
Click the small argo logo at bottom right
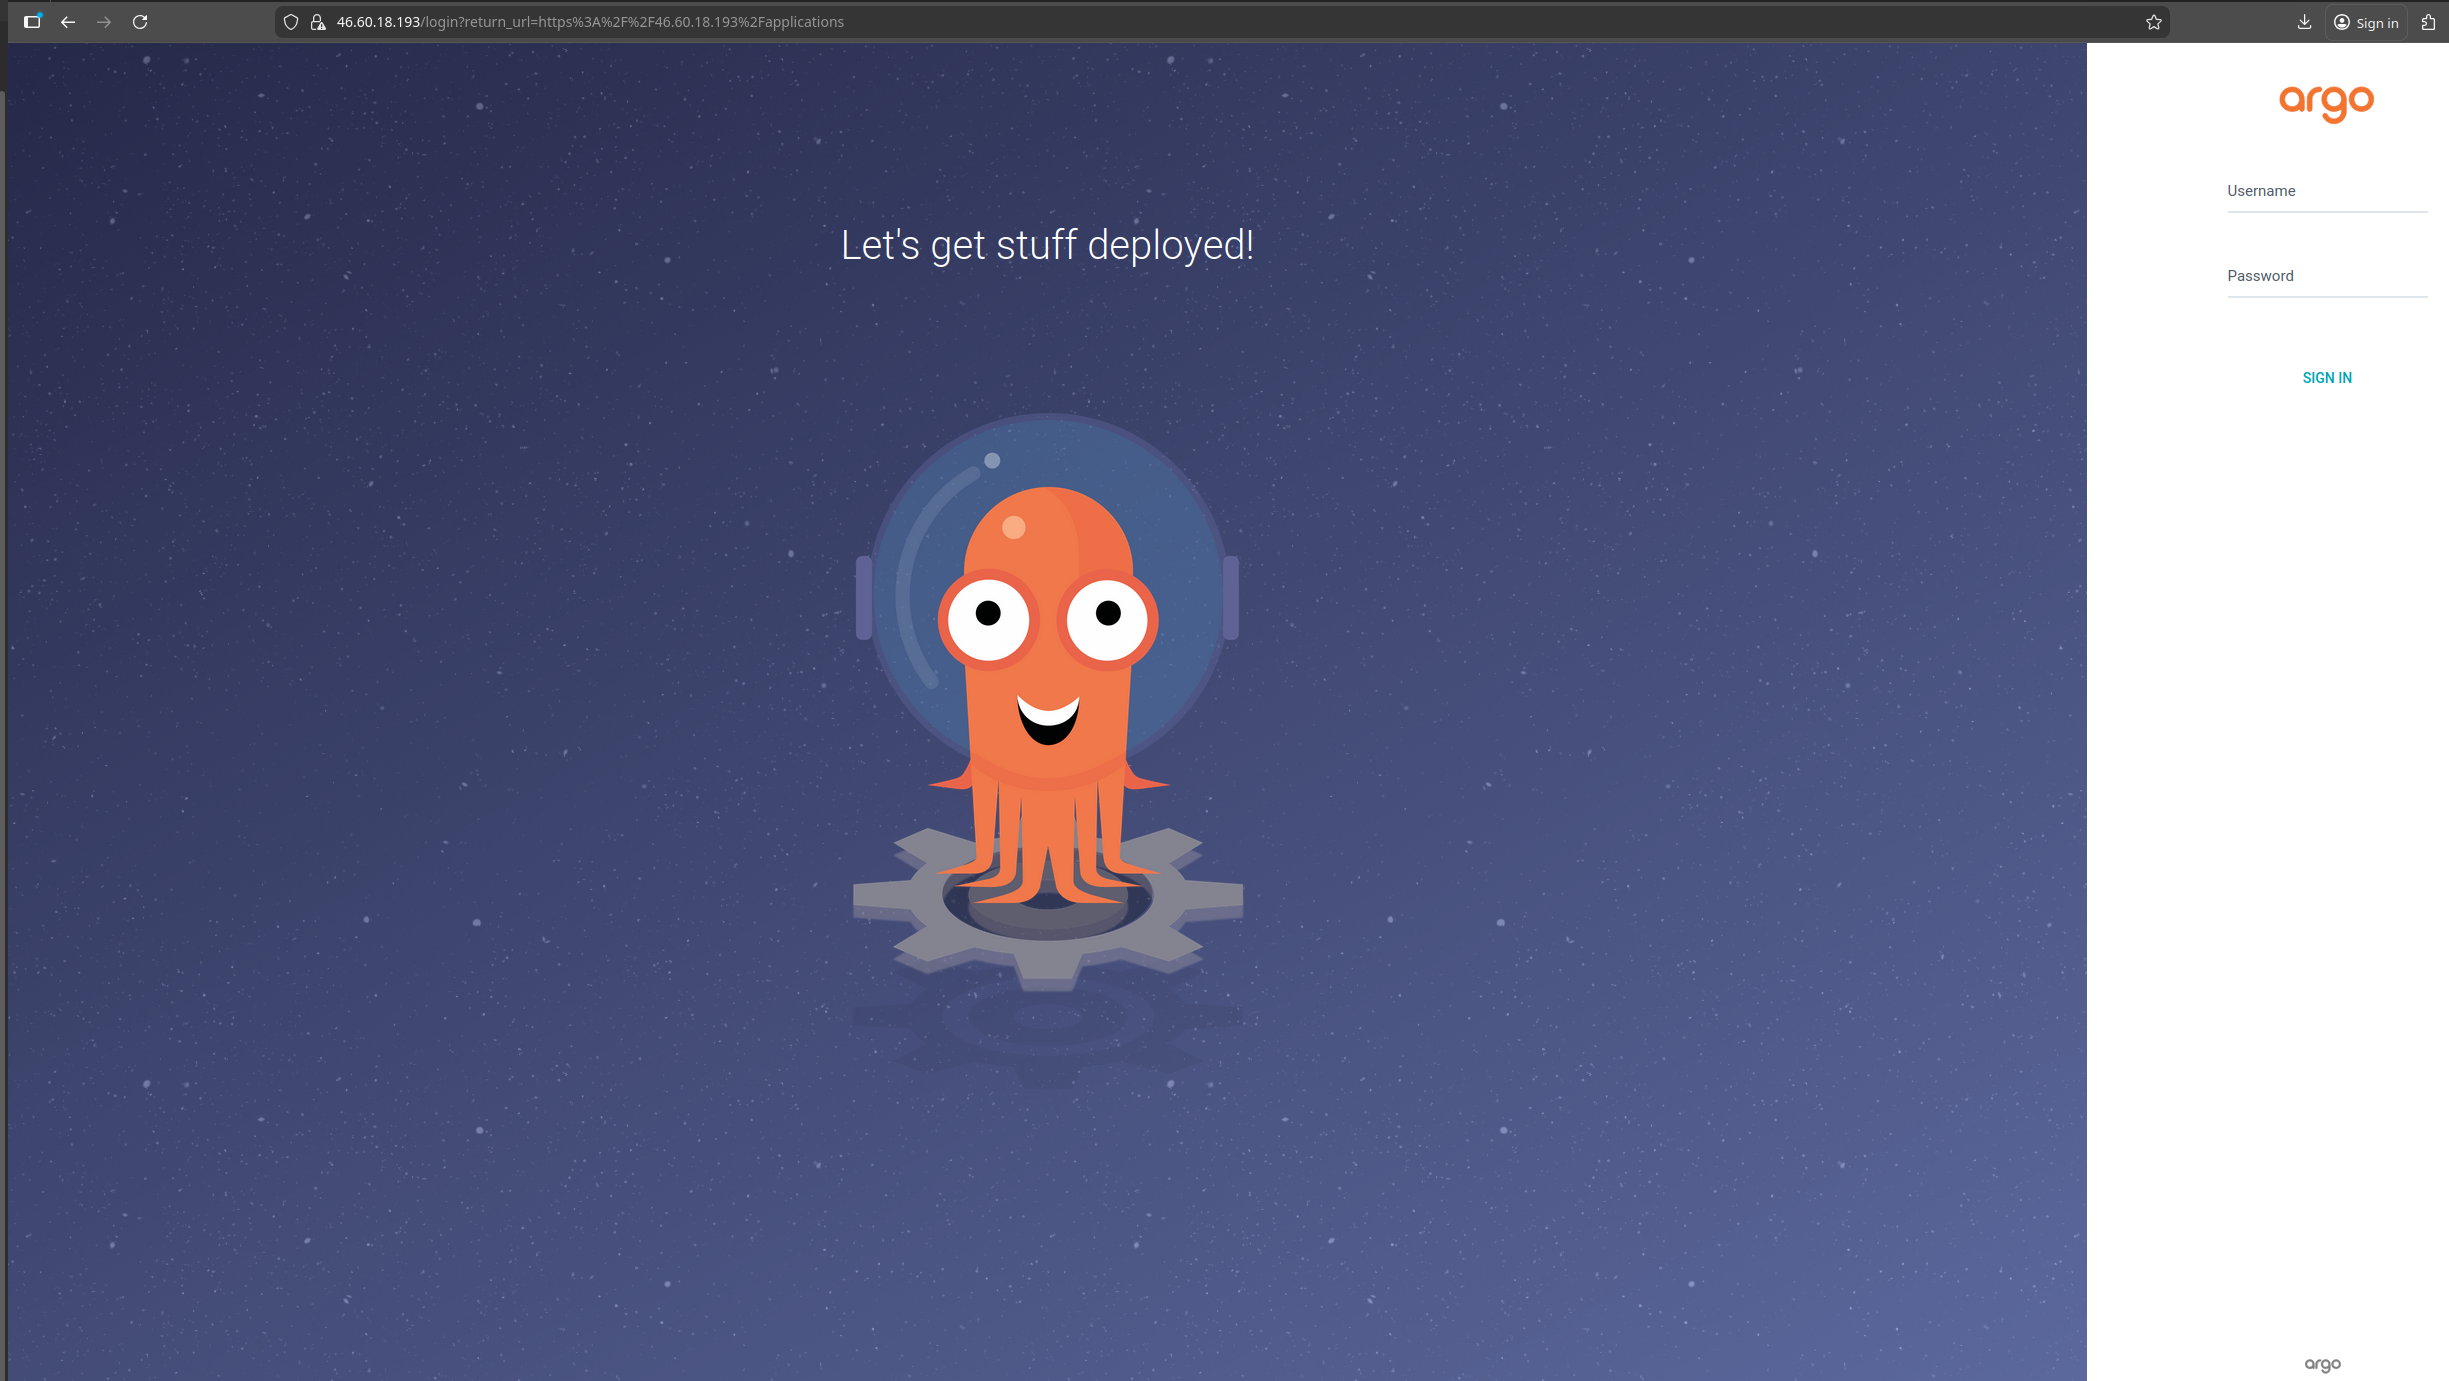[x=2324, y=1363]
